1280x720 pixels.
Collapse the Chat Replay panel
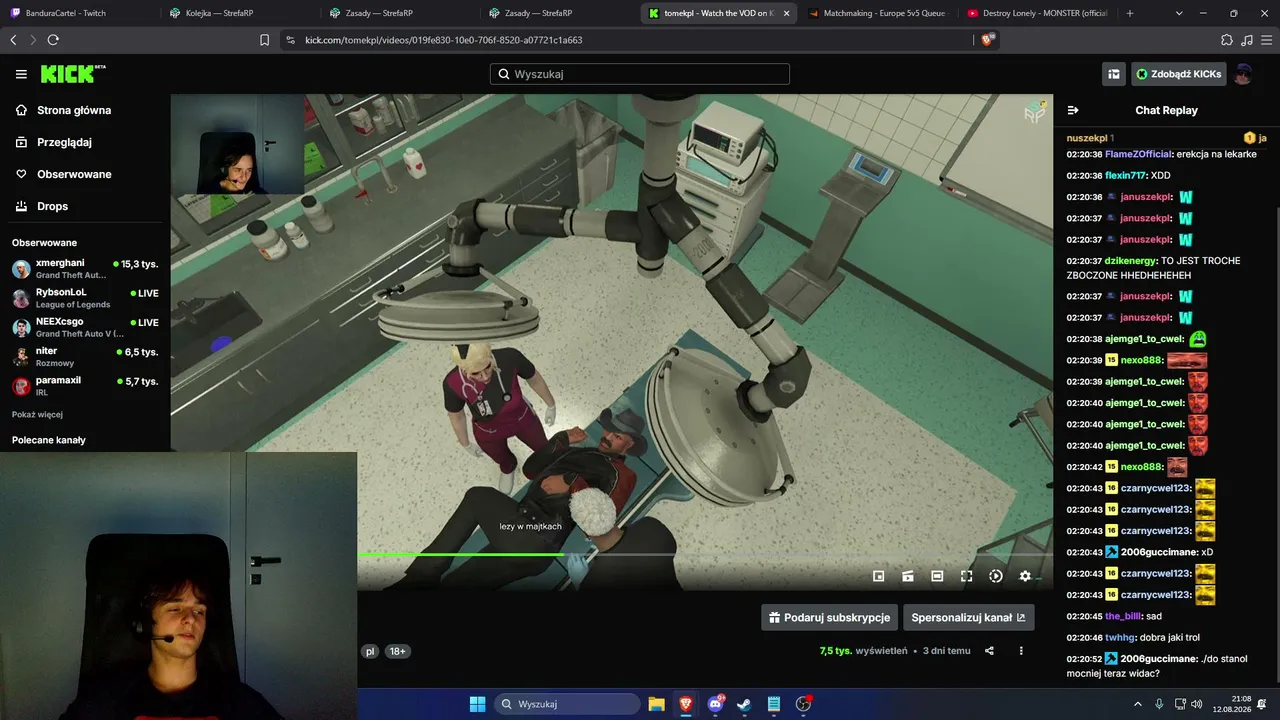[x=1073, y=110]
